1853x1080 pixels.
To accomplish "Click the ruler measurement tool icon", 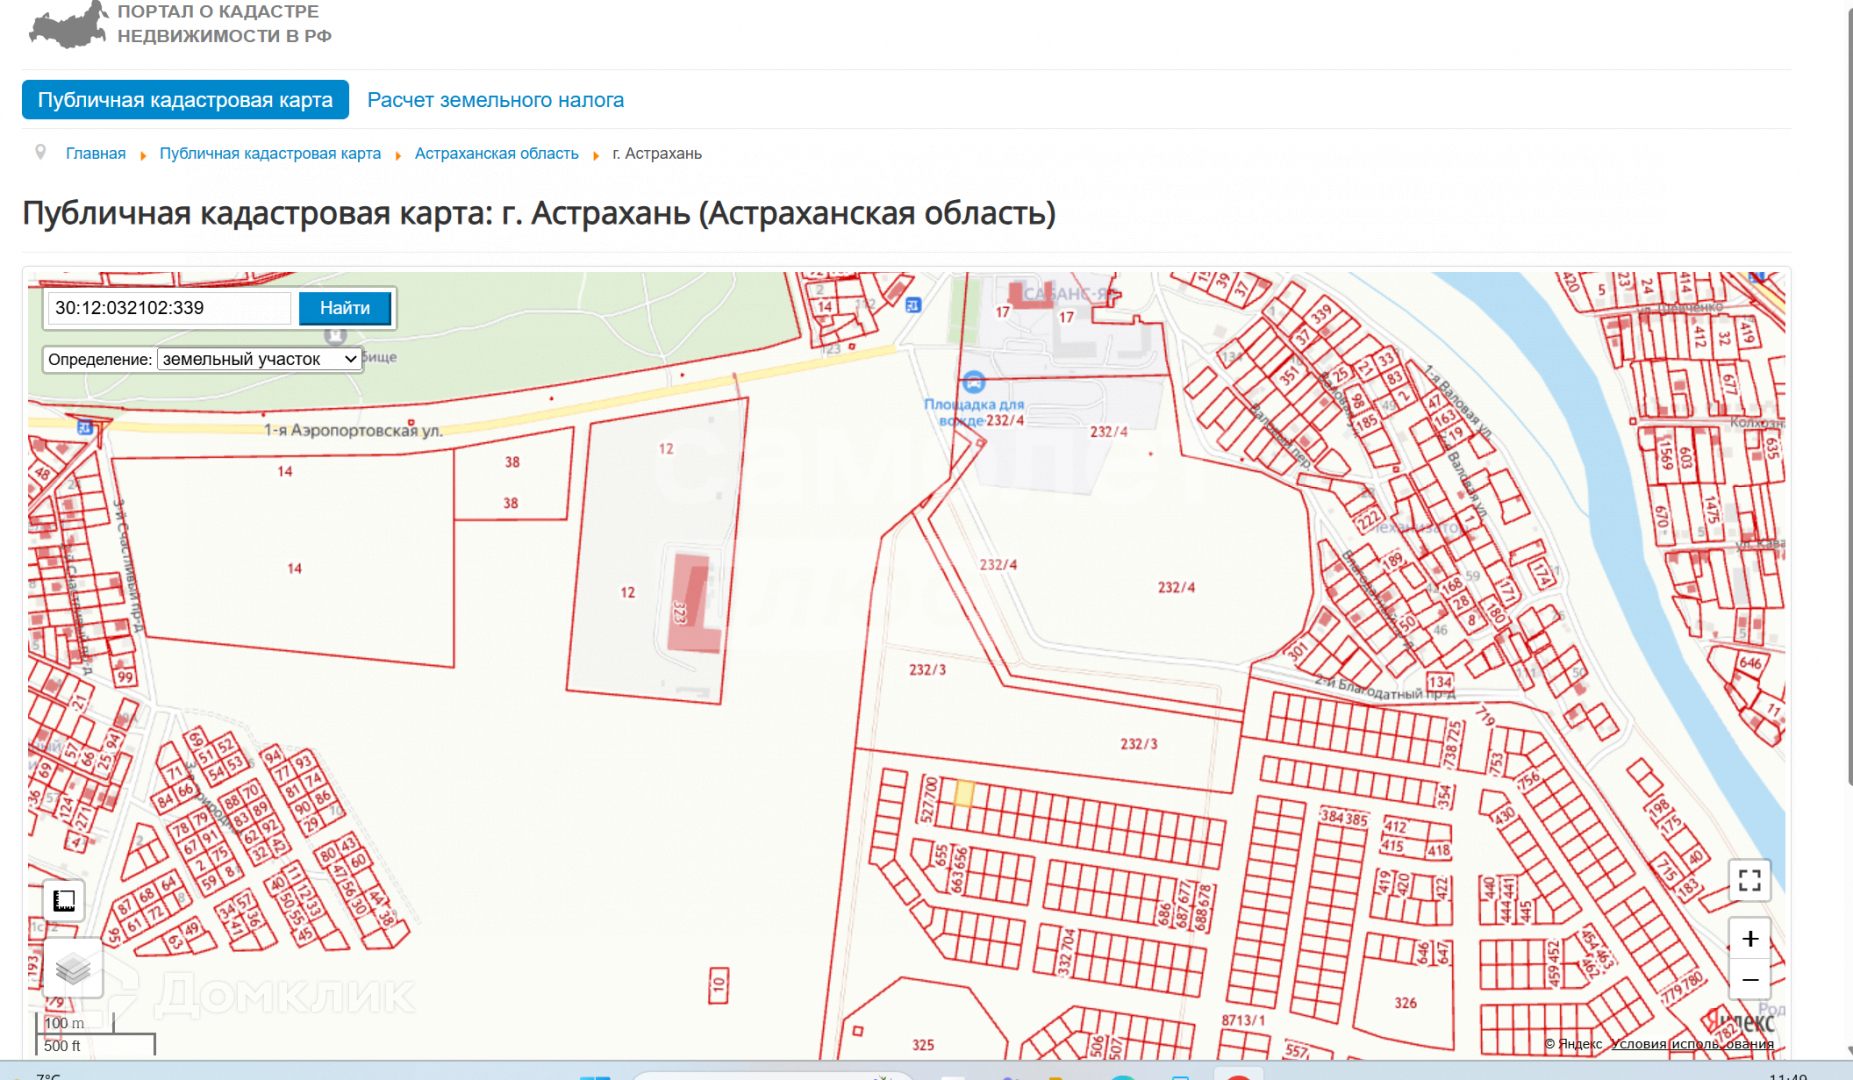I will [64, 901].
